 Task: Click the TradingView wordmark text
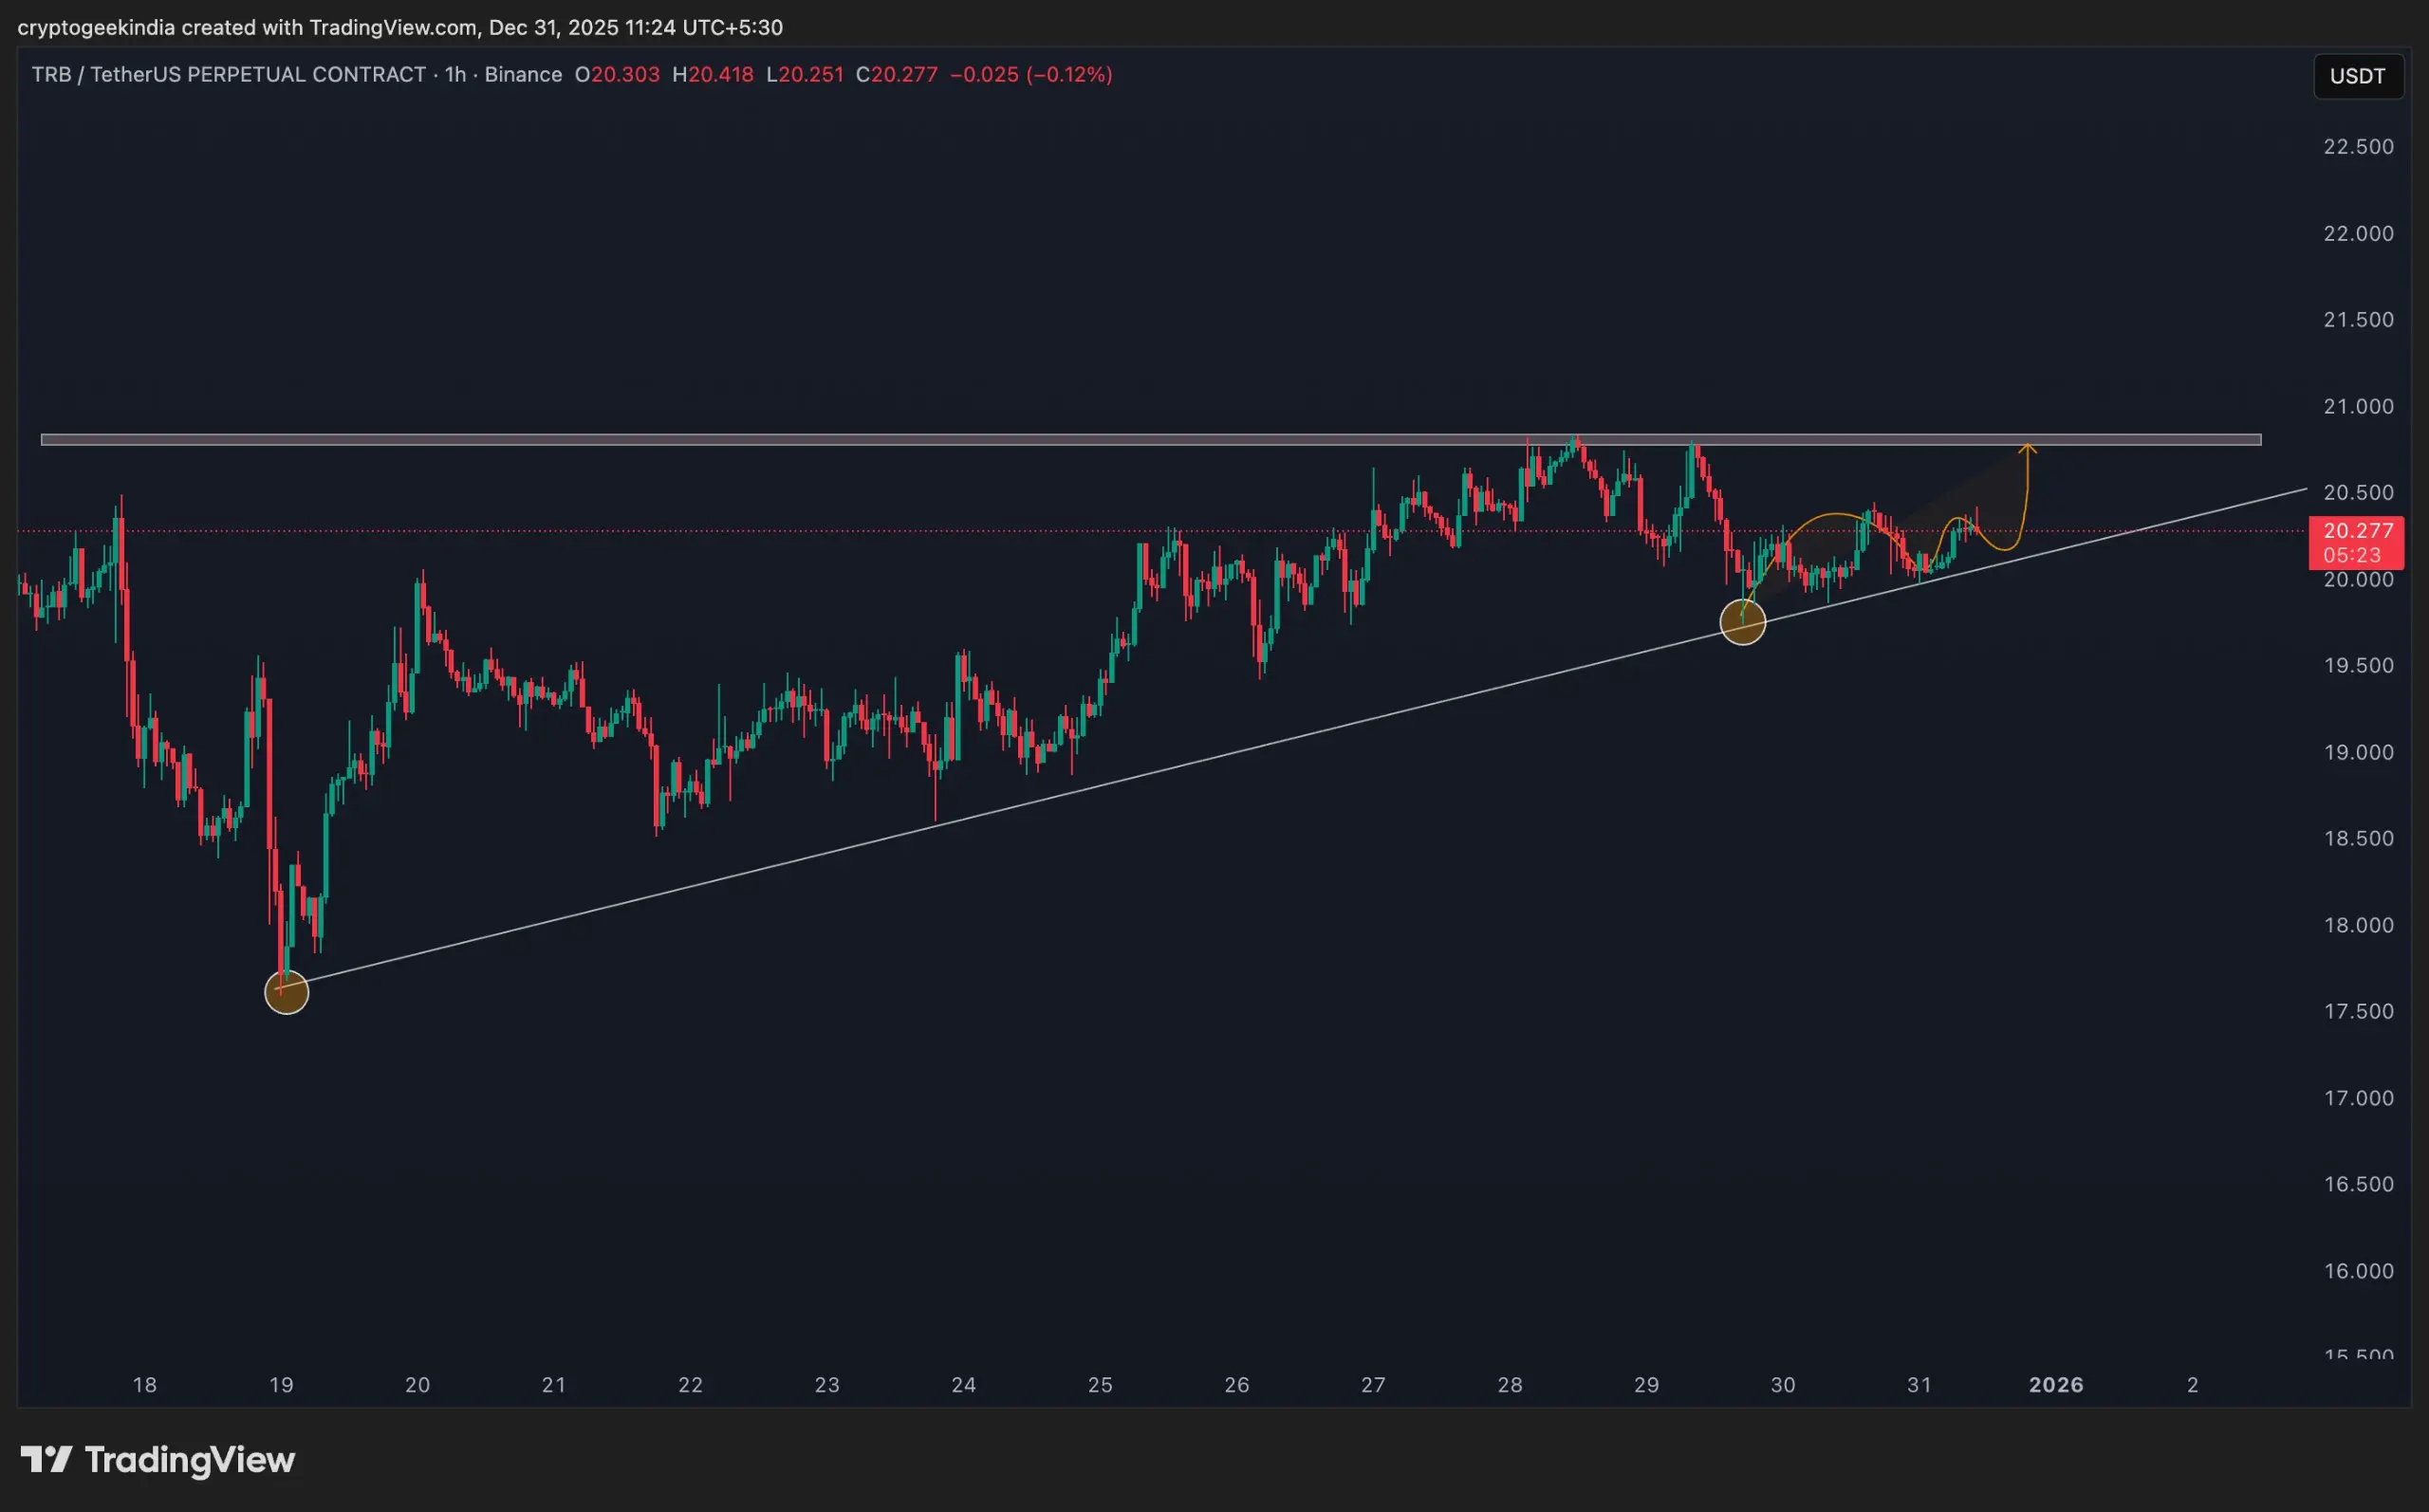pyautogui.click(x=190, y=1460)
